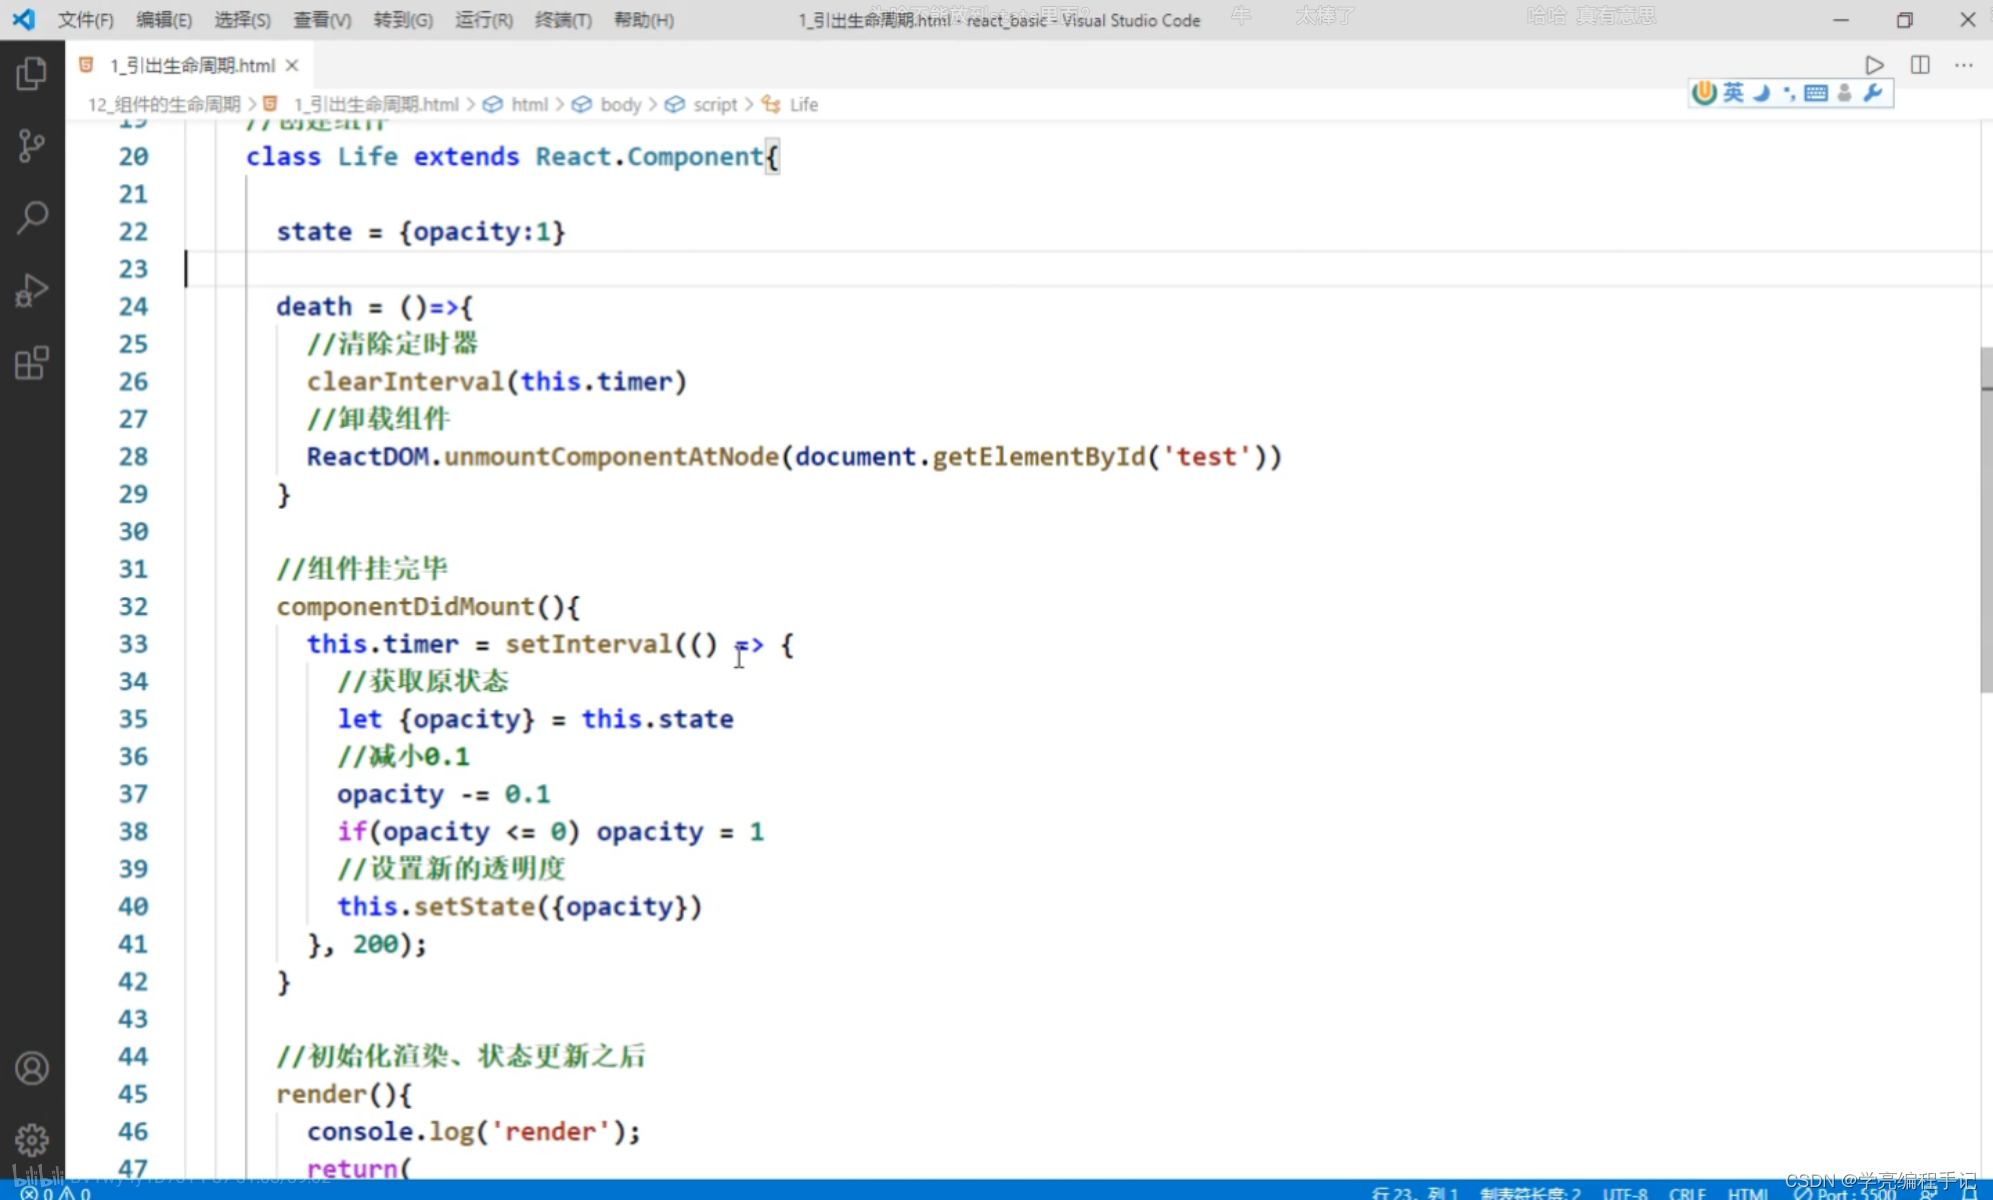Open the Accounts menu icon
Viewport: 1993px width, 1200px height.
tap(32, 1068)
